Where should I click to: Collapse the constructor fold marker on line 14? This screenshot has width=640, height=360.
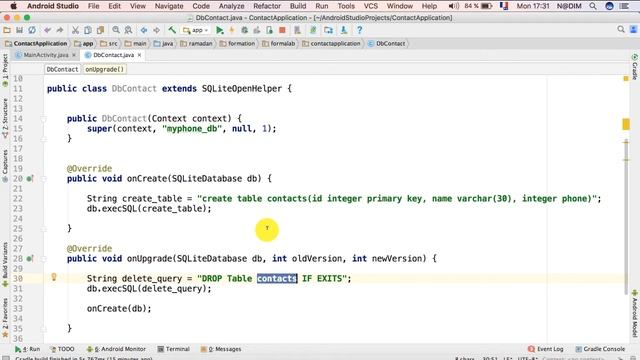[43, 119]
